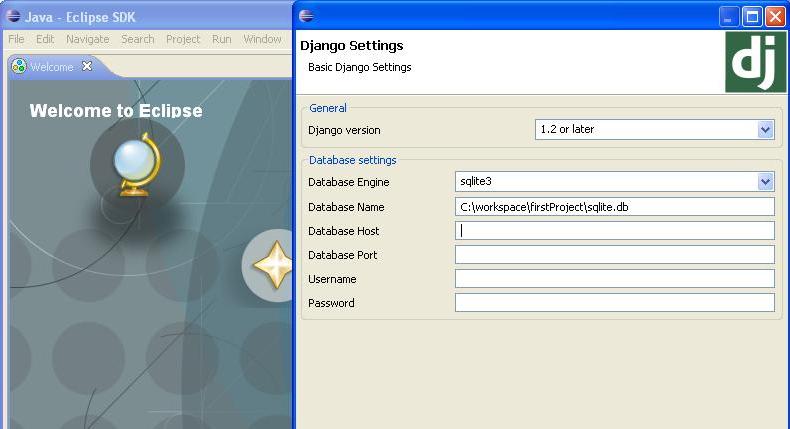790x429 pixels.
Task: Open the Project menu
Action: pyautogui.click(x=183, y=39)
